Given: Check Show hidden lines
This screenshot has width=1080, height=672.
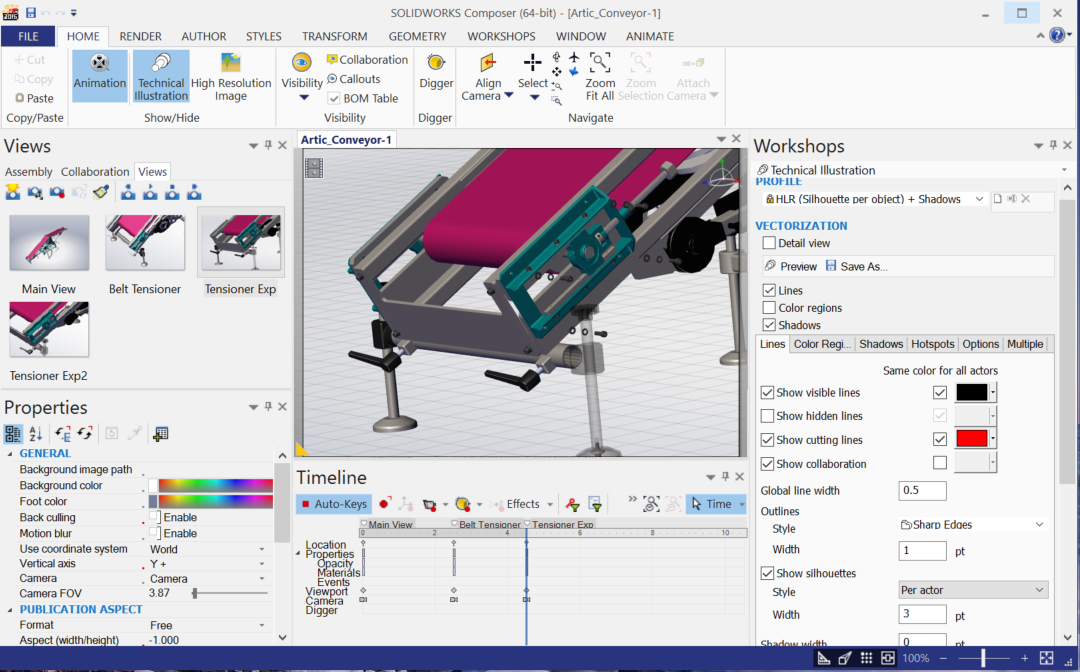Looking at the screenshot, I should pyautogui.click(x=767, y=416).
